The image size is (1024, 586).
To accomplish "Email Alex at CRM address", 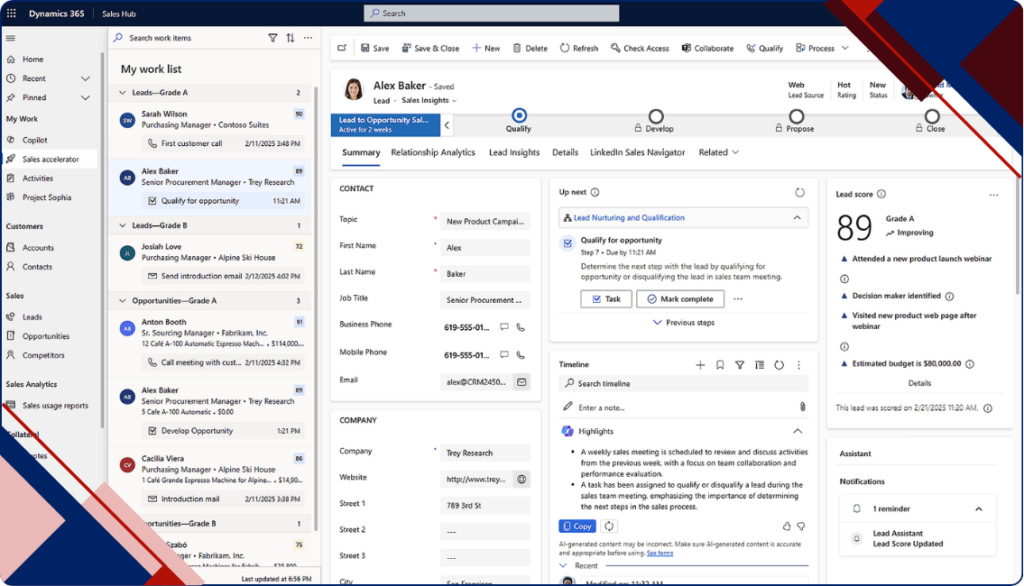I will [x=523, y=381].
